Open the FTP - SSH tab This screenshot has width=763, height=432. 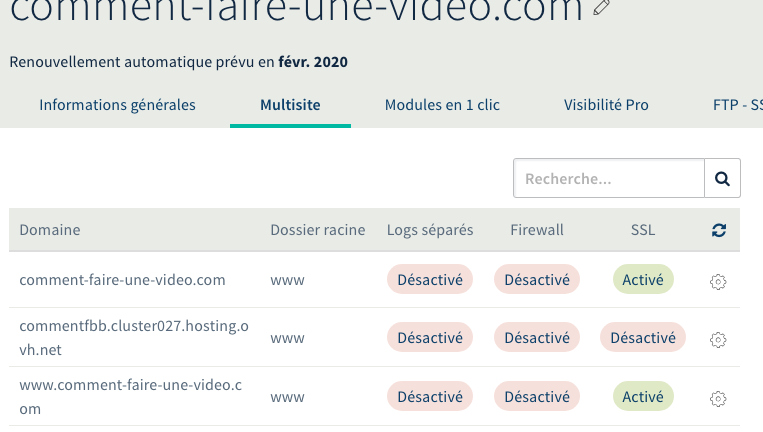(x=737, y=105)
